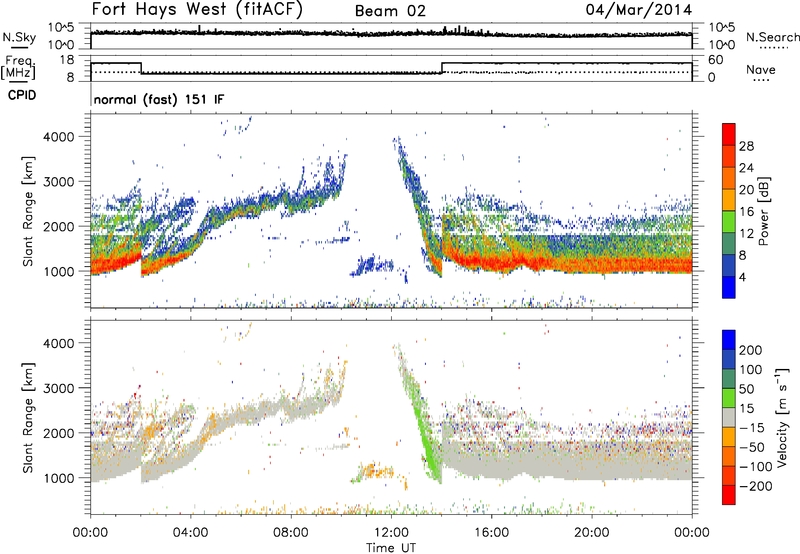This screenshot has width=800, height=554.
Task: Click the "N.Search" legend label
Action: point(772,37)
